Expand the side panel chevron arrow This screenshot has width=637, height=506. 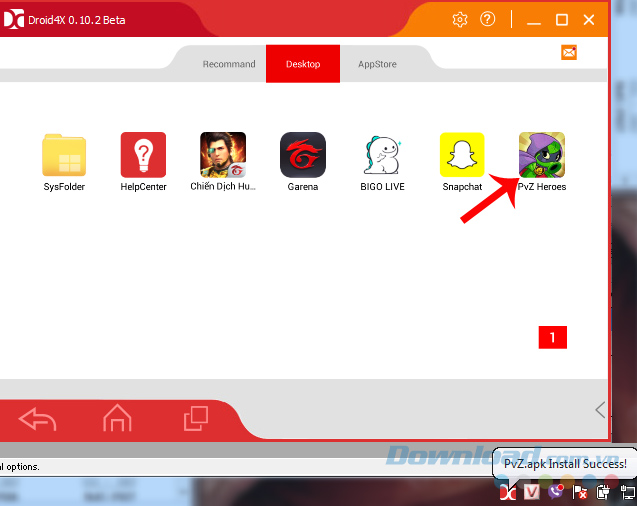(600, 410)
